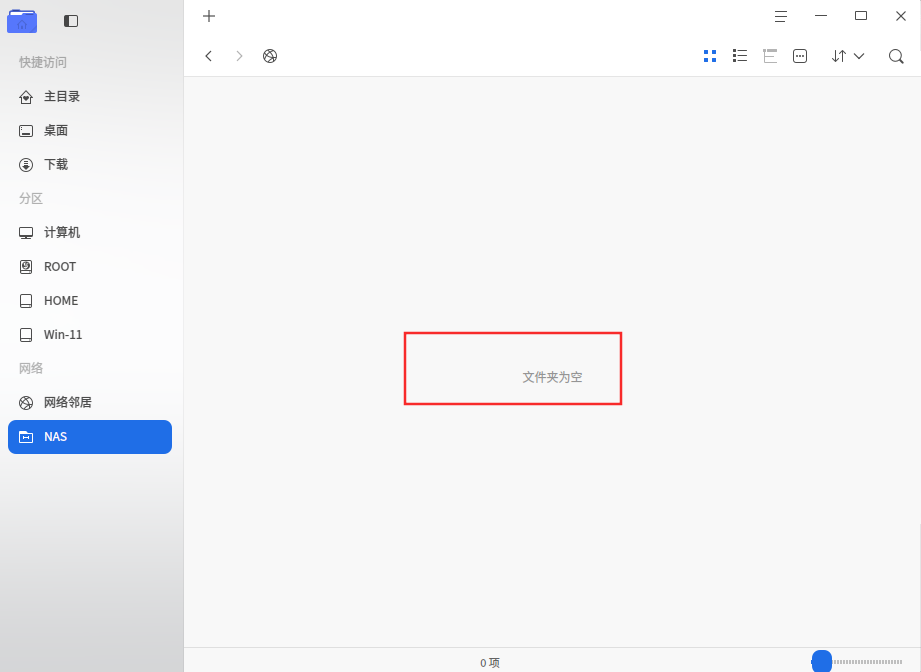Image resolution: width=921 pixels, height=672 pixels.
Task: Toggle the sidebar panel icon
Action: coord(71,21)
